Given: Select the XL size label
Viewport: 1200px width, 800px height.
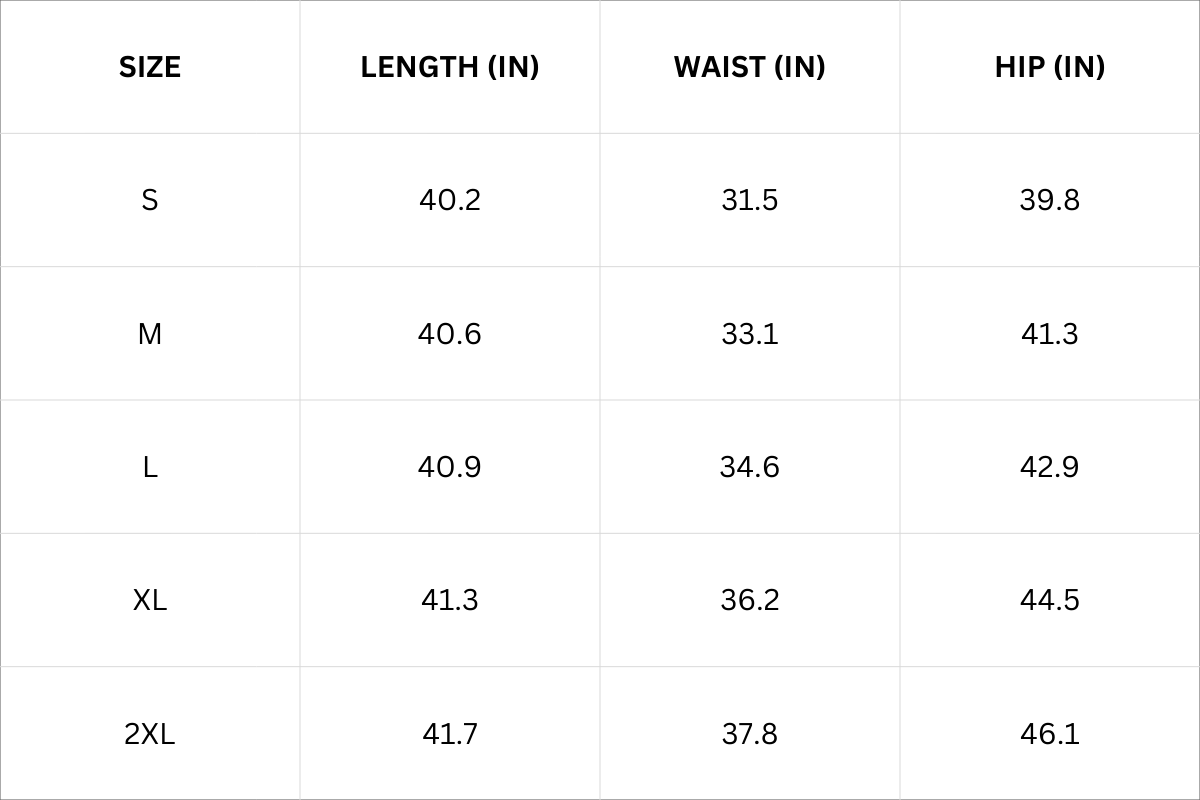Looking at the screenshot, I should pyautogui.click(x=150, y=600).
